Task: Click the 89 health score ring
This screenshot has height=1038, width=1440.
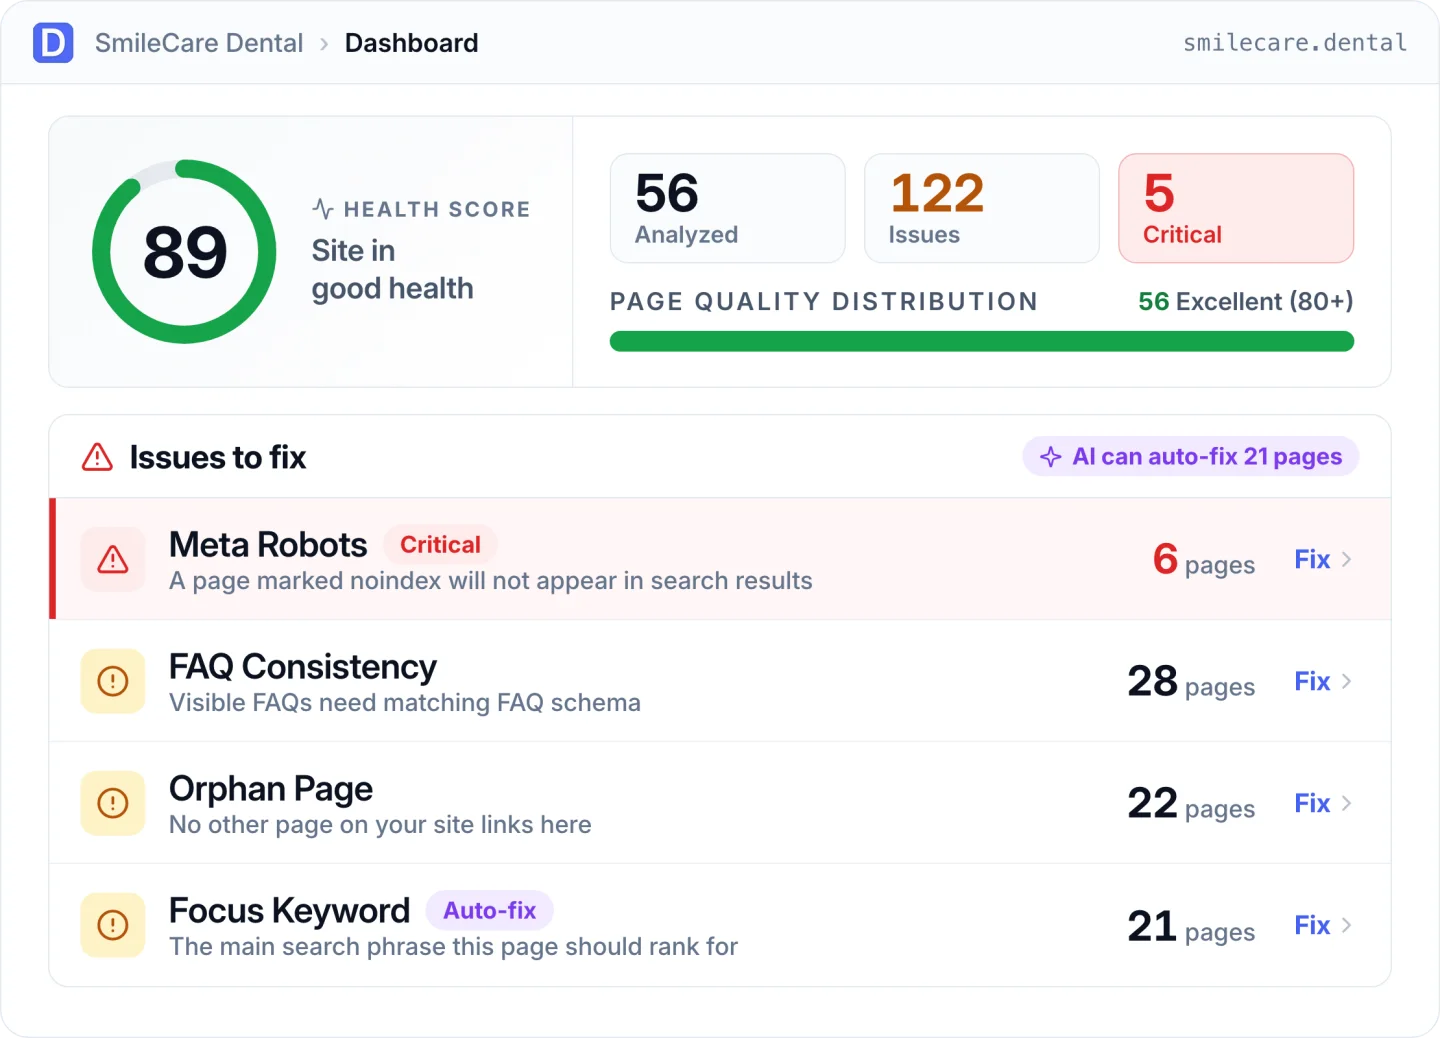Action: (185, 252)
